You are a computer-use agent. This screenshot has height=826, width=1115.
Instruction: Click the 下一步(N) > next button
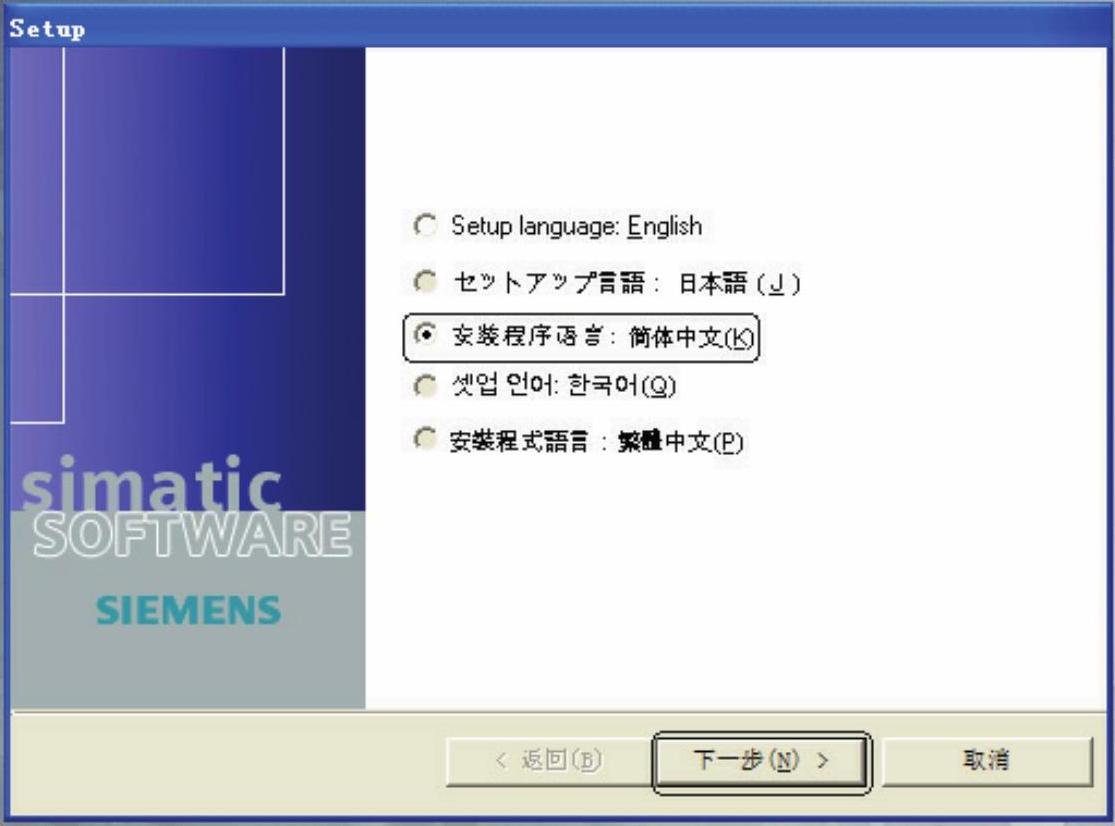pos(761,761)
